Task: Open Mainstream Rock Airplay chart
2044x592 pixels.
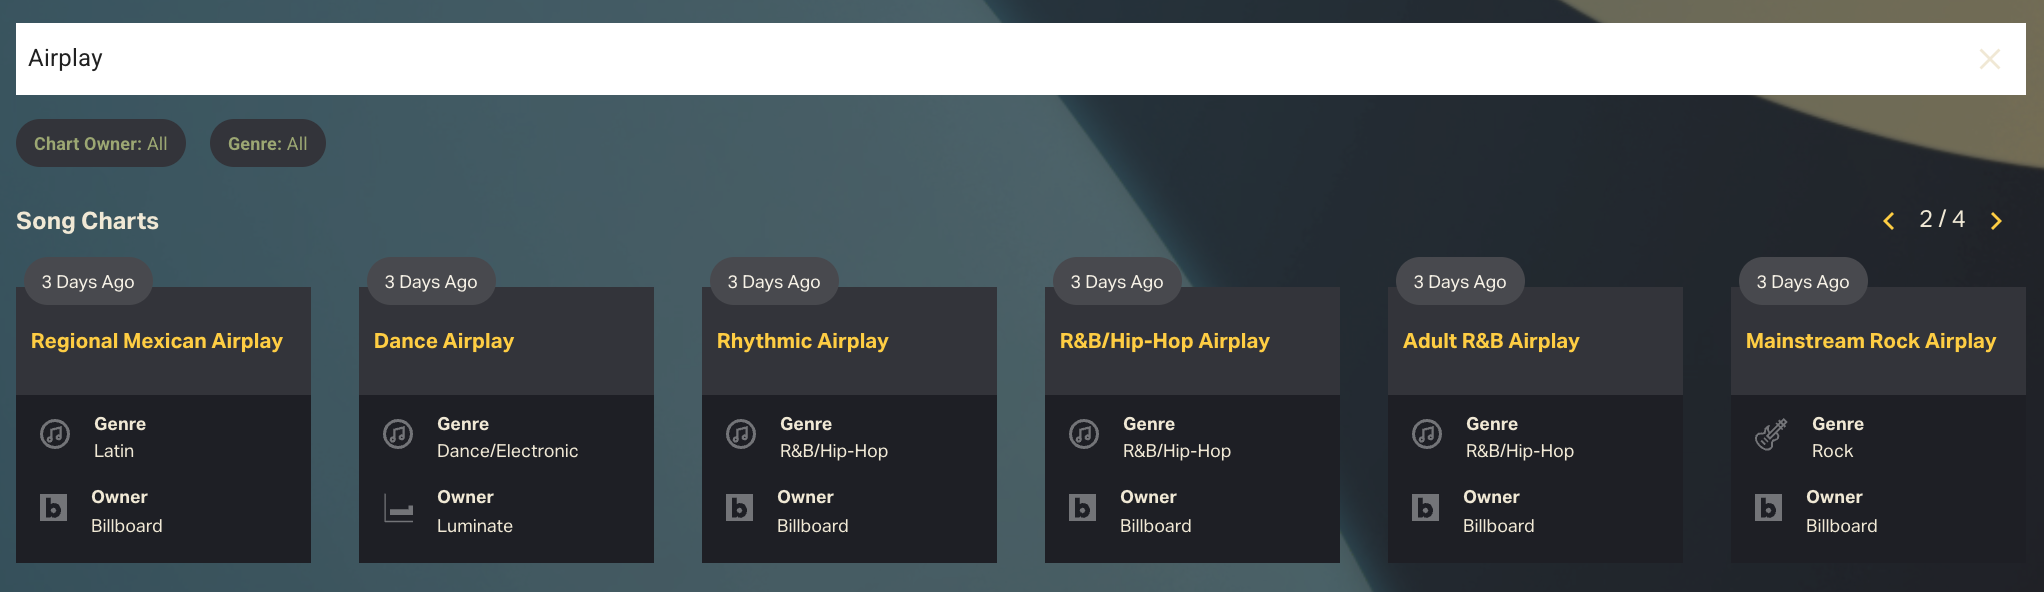Action: coord(1870,341)
